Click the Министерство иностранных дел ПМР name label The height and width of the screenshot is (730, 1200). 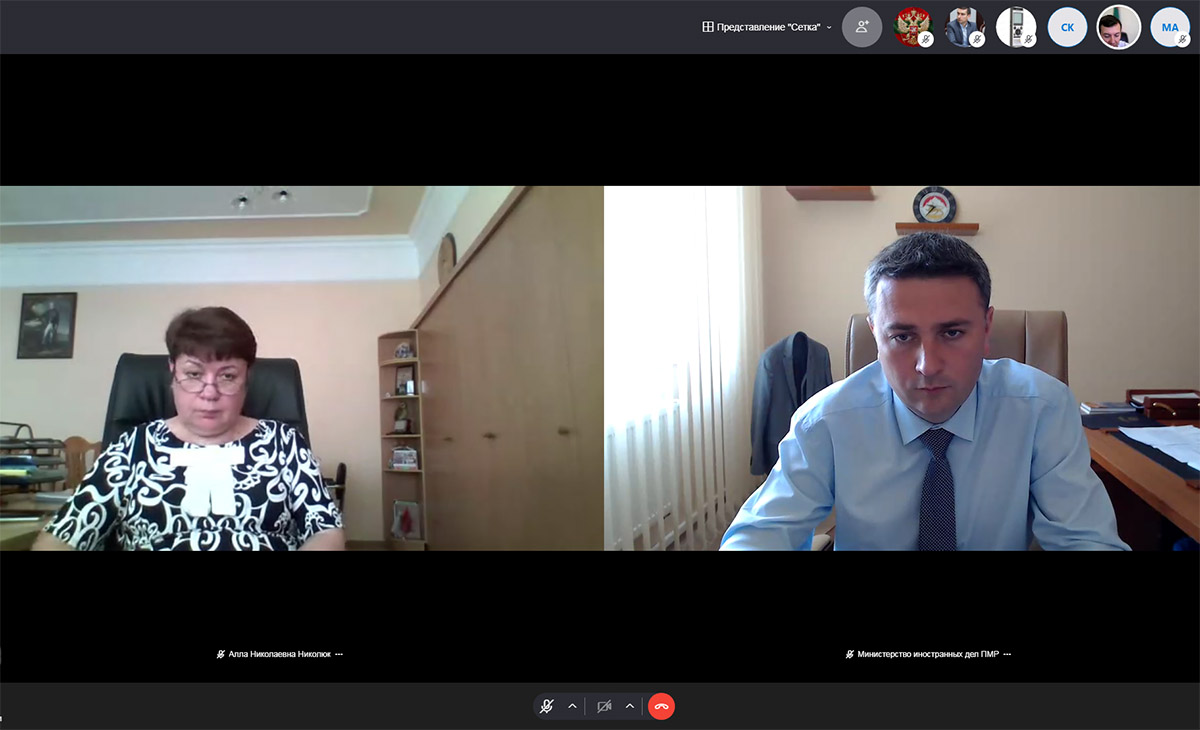pos(927,654)
